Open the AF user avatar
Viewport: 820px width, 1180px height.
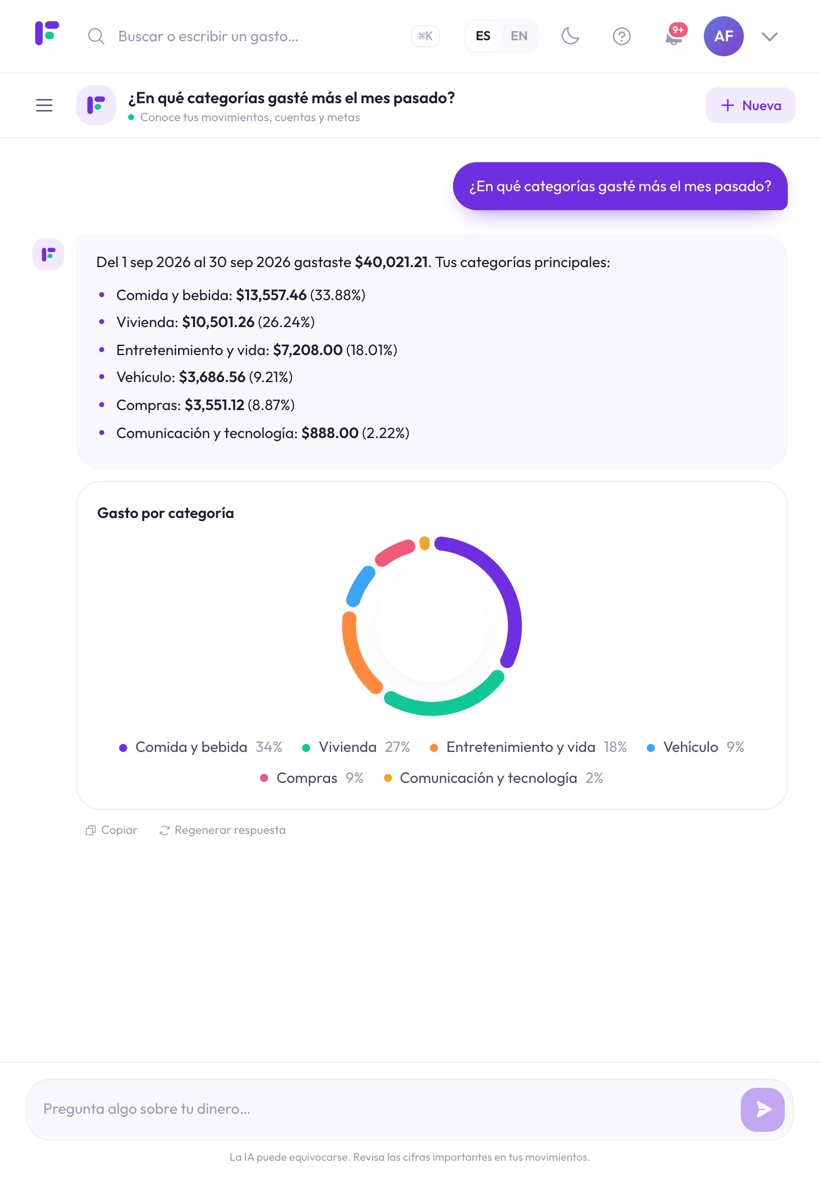[724, 36]
